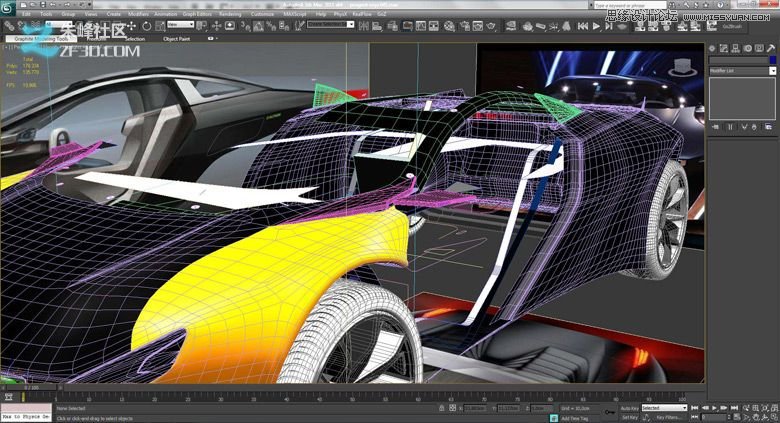Click the GoZBrush toolbar button

pyautogui.click(x=732, y=26)
